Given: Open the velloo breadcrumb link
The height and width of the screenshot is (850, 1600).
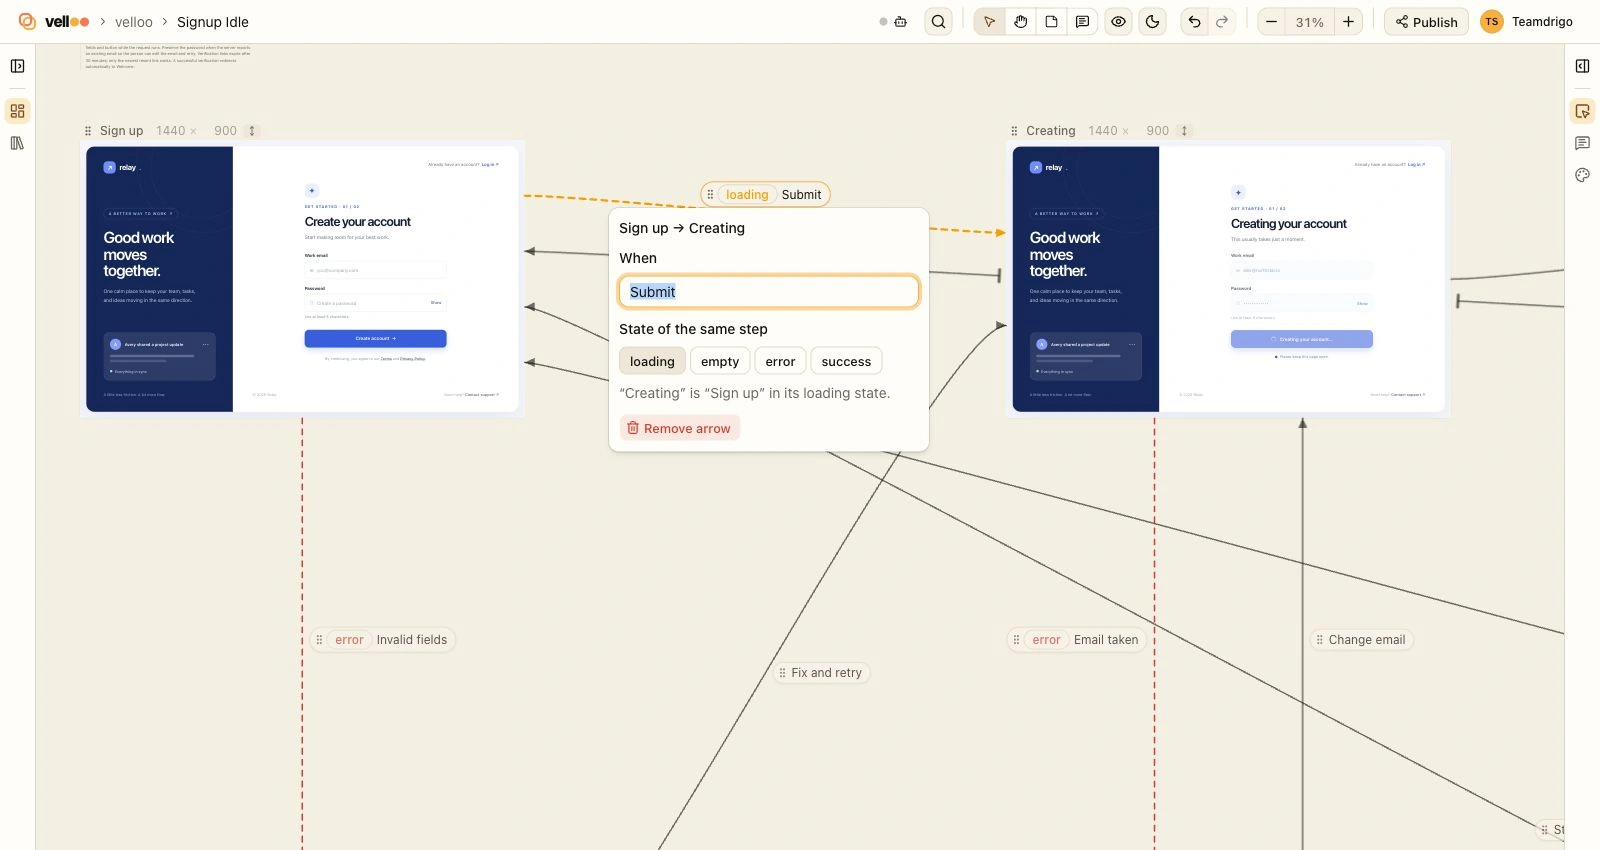Looking at the screenshot, I should click(134, 22).
